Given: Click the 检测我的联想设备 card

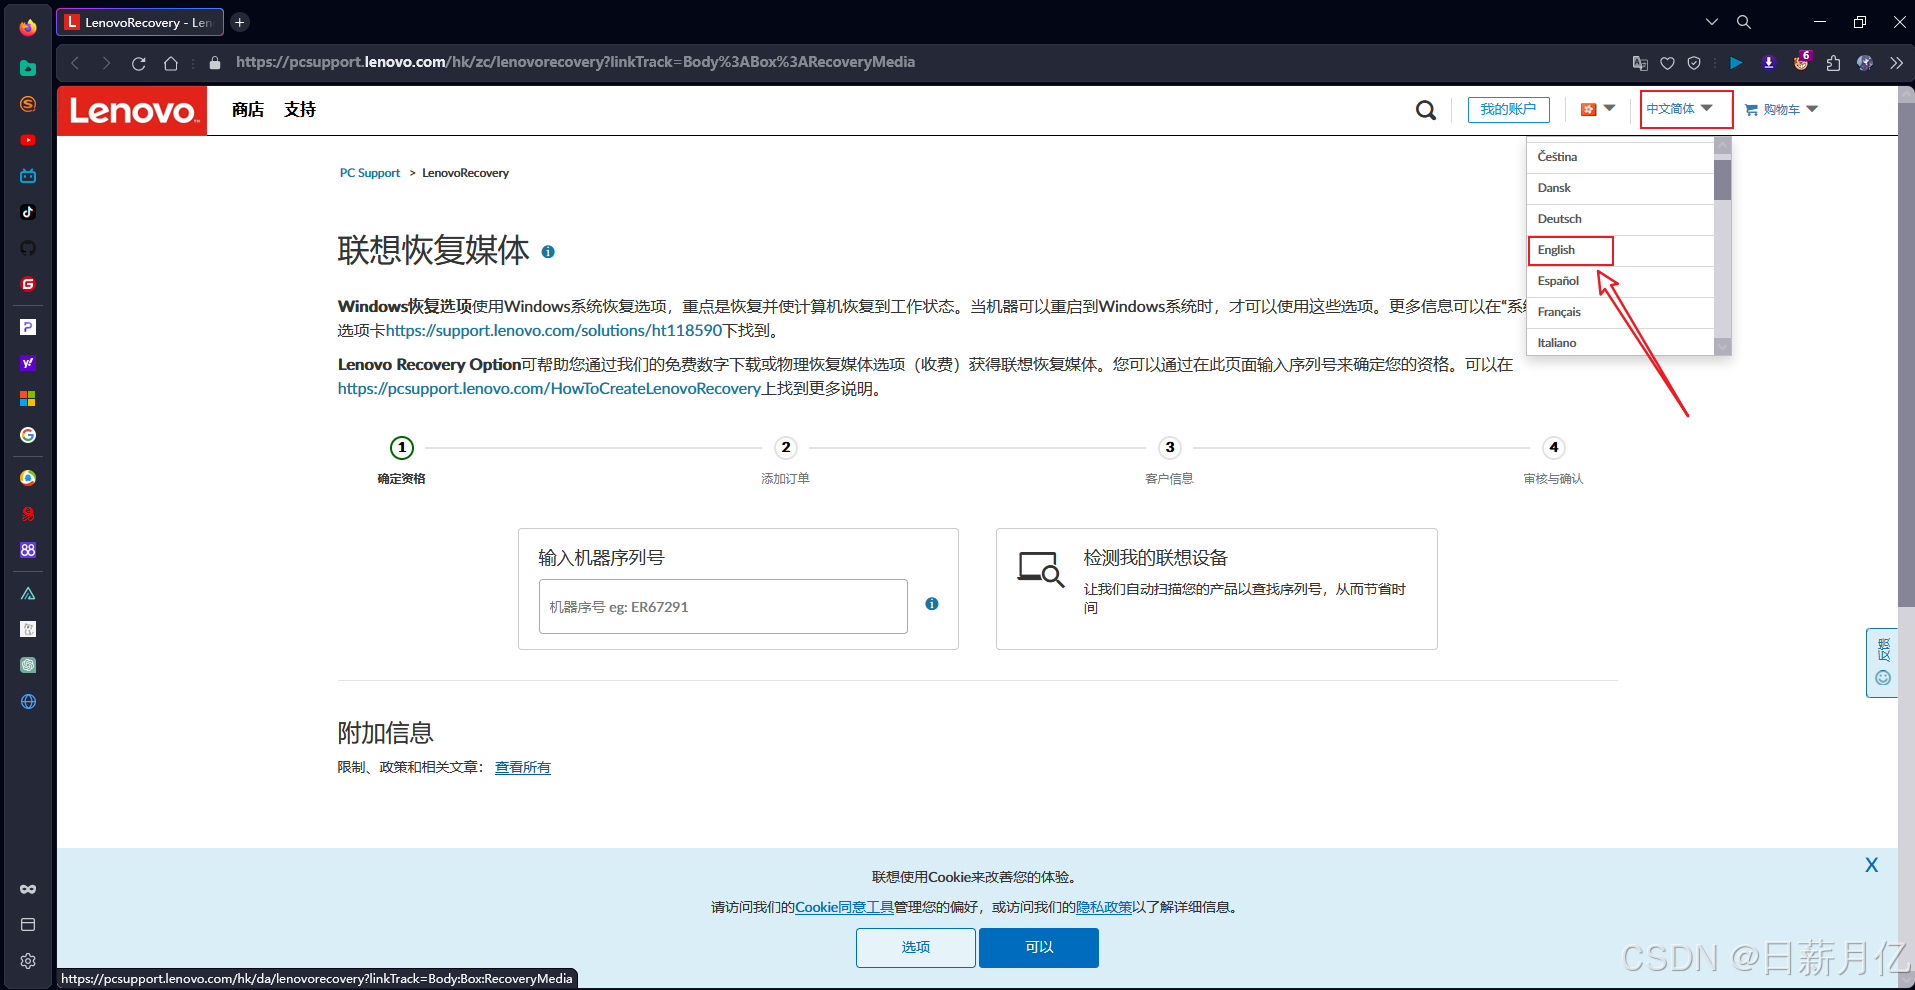Looking at the screenshot, I should tap(1217, 589).
